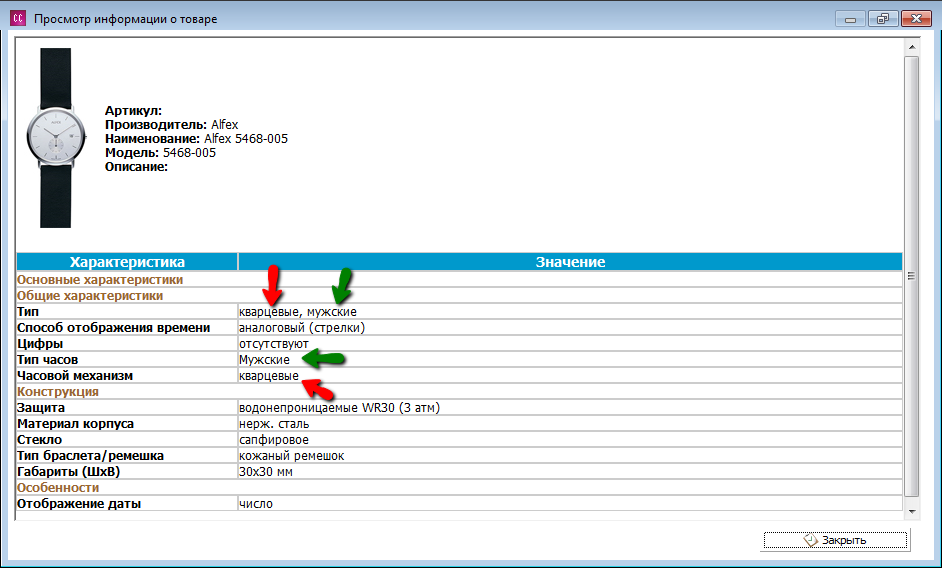942x568 pixels.
Task: Click the Конструкция section heading
Action: (x=58, y=392)
